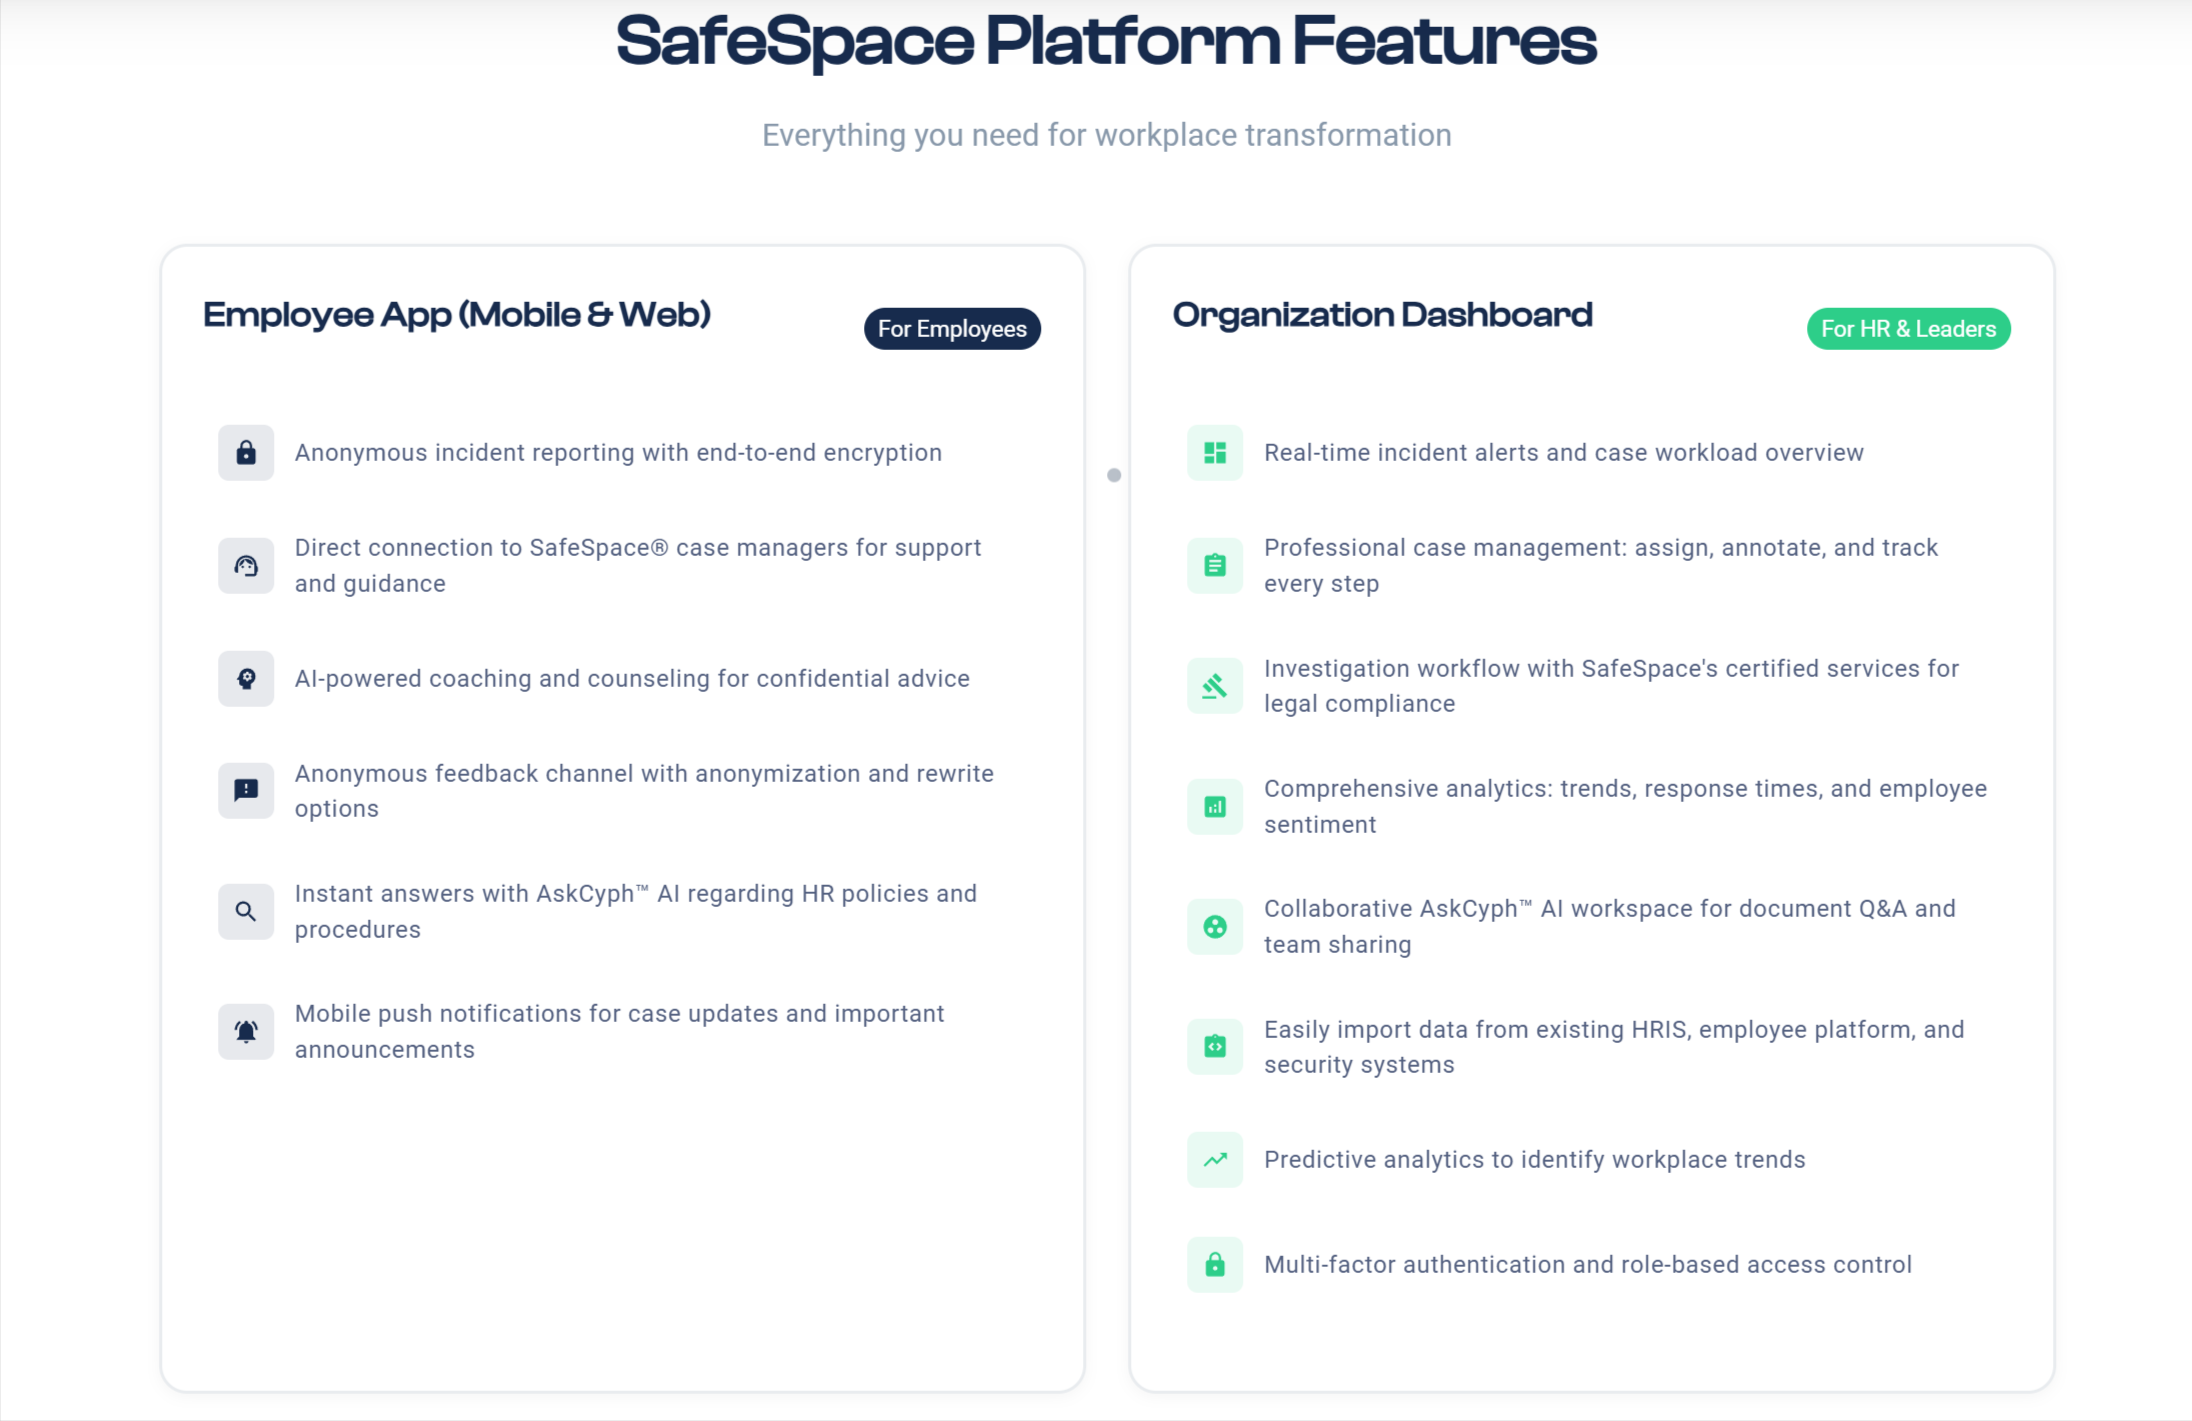
Task: Click the green clipboard case management icon
Action: pyautogui.click(x=1215, y=566)
